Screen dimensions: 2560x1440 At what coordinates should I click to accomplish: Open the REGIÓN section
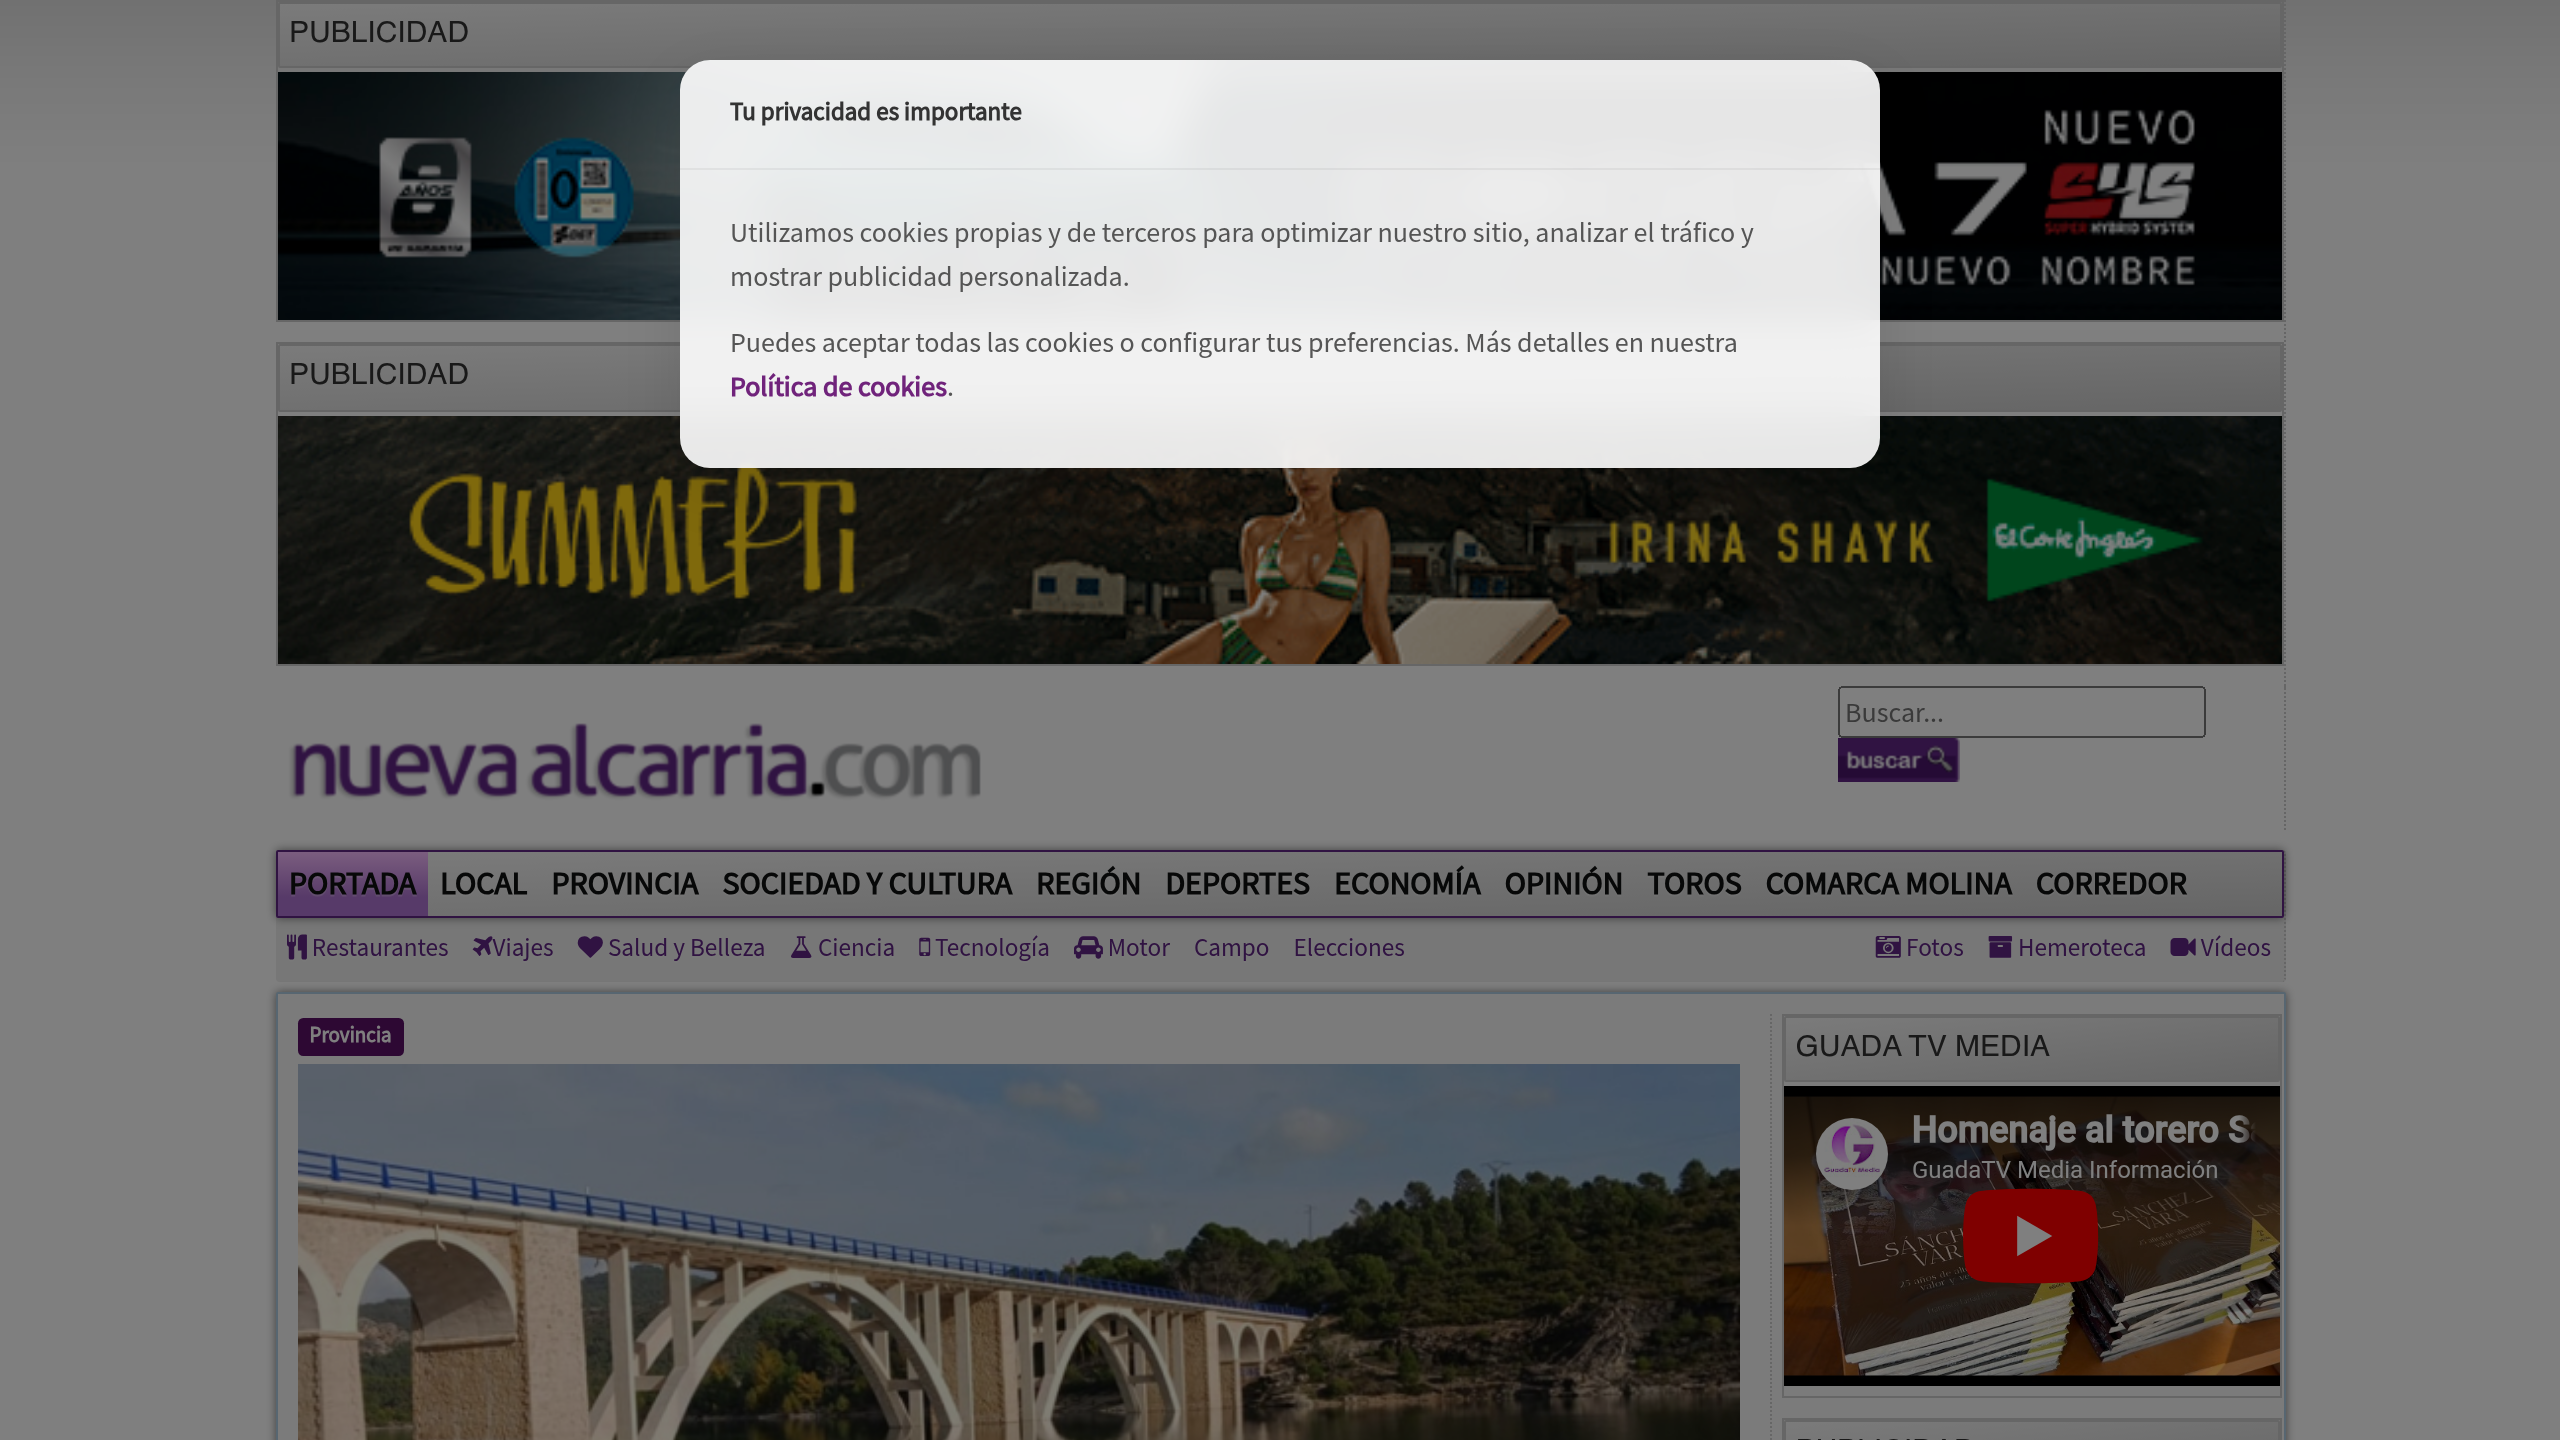1088,884
